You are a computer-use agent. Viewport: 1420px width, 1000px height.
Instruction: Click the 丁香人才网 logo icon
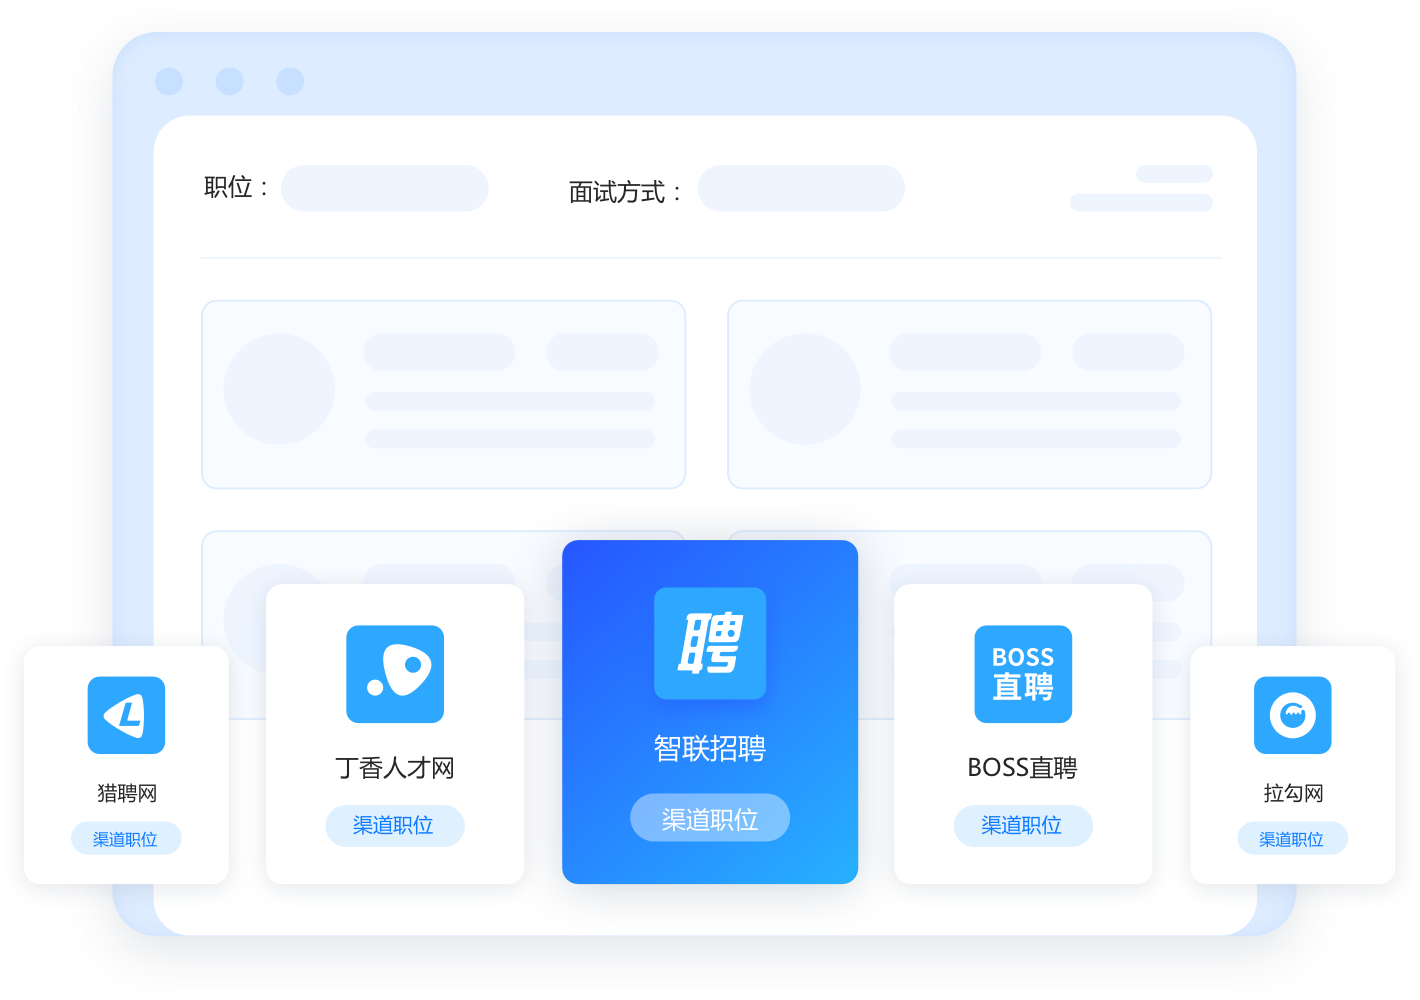[x=395, y=674]
